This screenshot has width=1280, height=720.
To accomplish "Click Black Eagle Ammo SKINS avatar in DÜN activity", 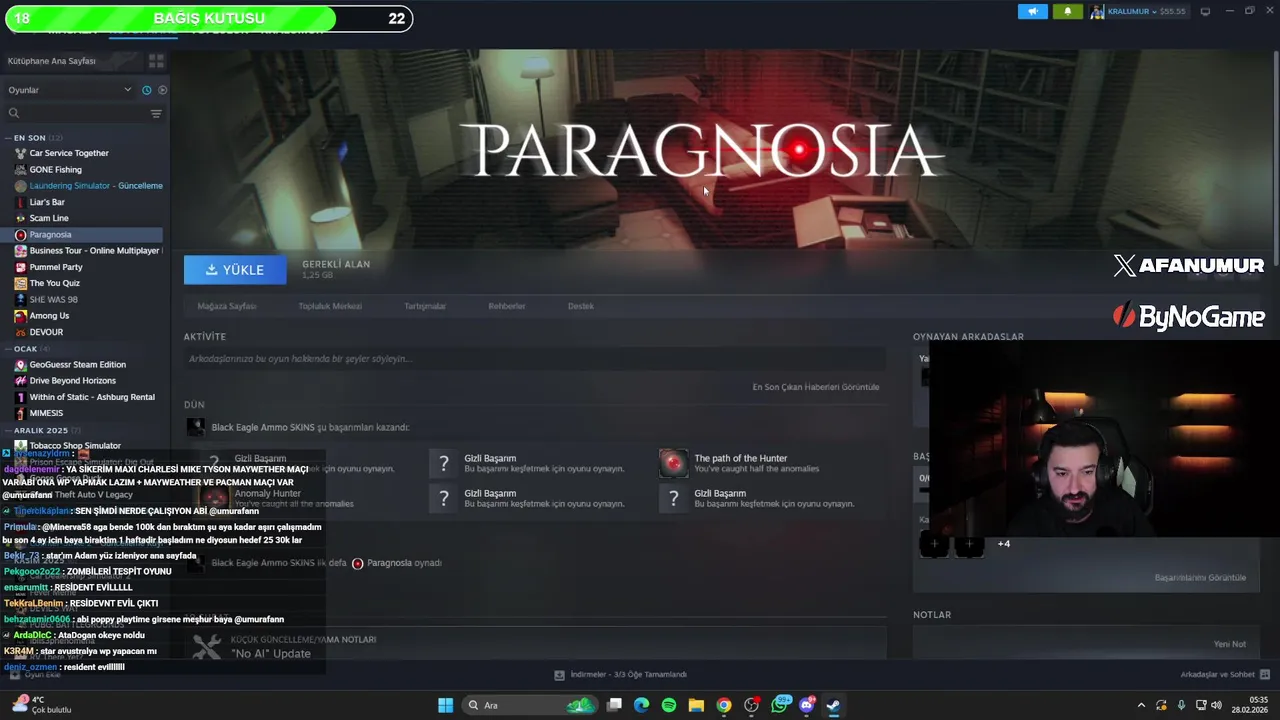I will pos(196,427).
